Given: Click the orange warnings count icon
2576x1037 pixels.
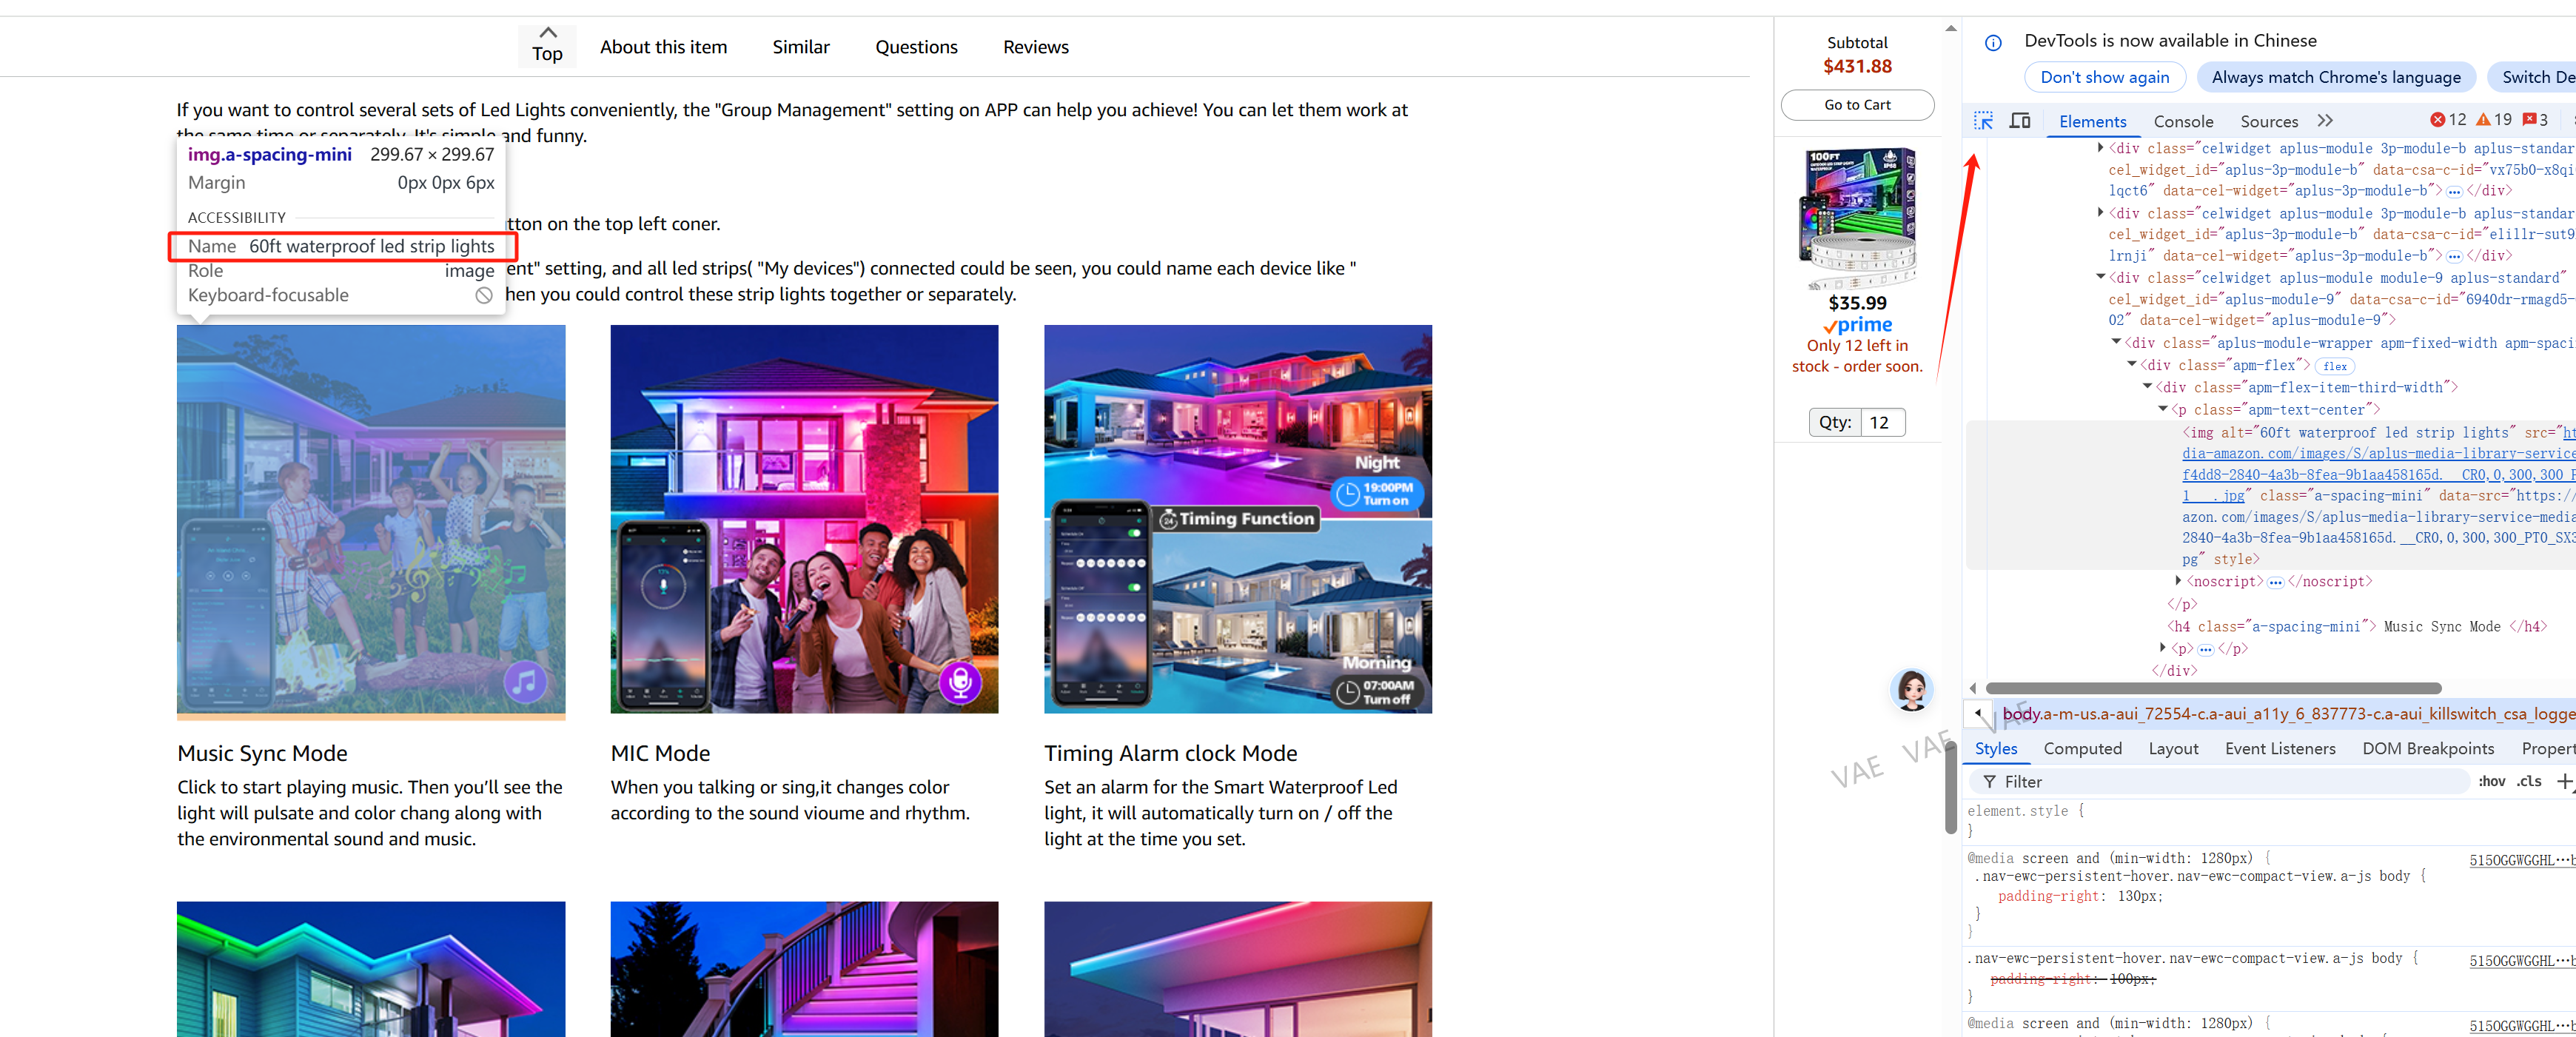Looking at the screenshot, I should click(2483, 120).
